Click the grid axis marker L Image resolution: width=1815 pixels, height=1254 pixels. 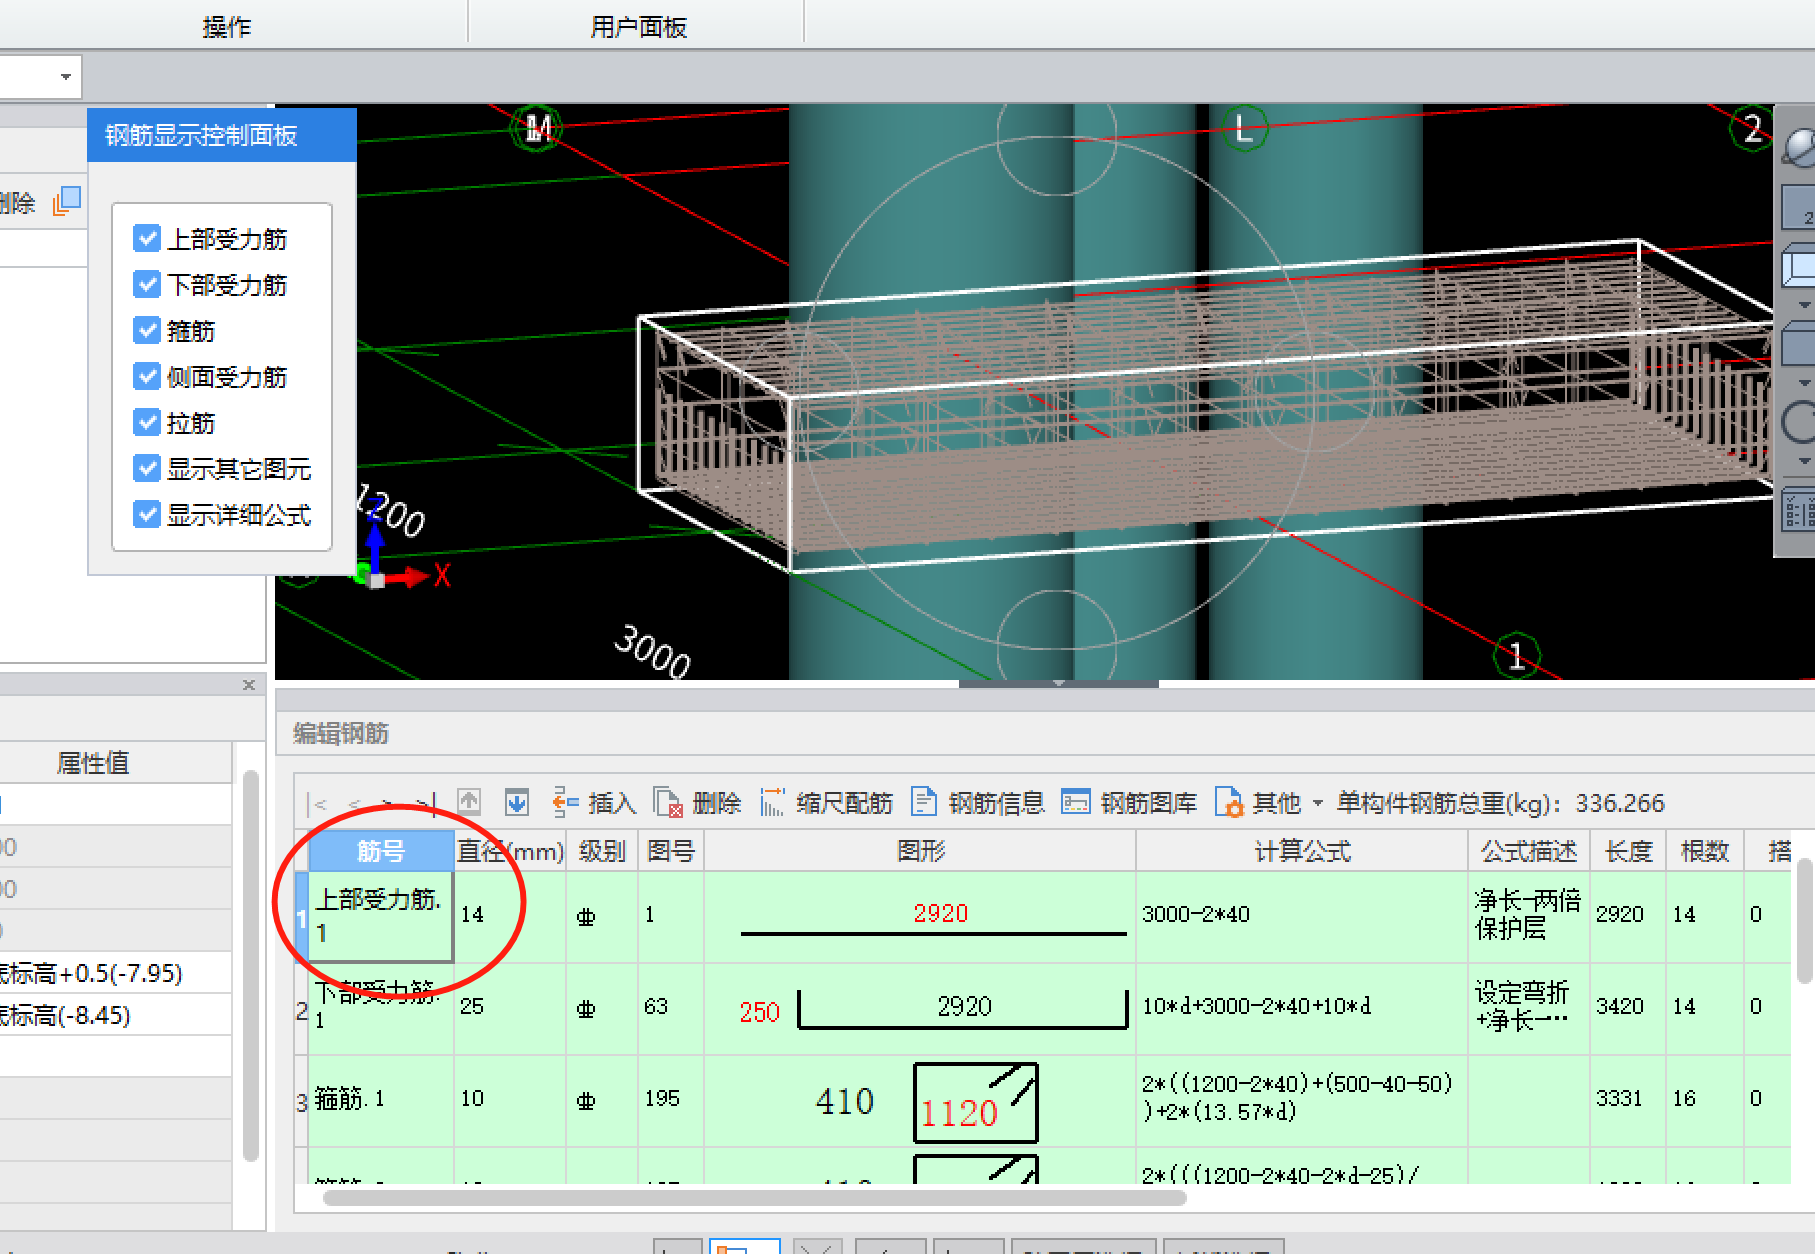[1244, 129]
